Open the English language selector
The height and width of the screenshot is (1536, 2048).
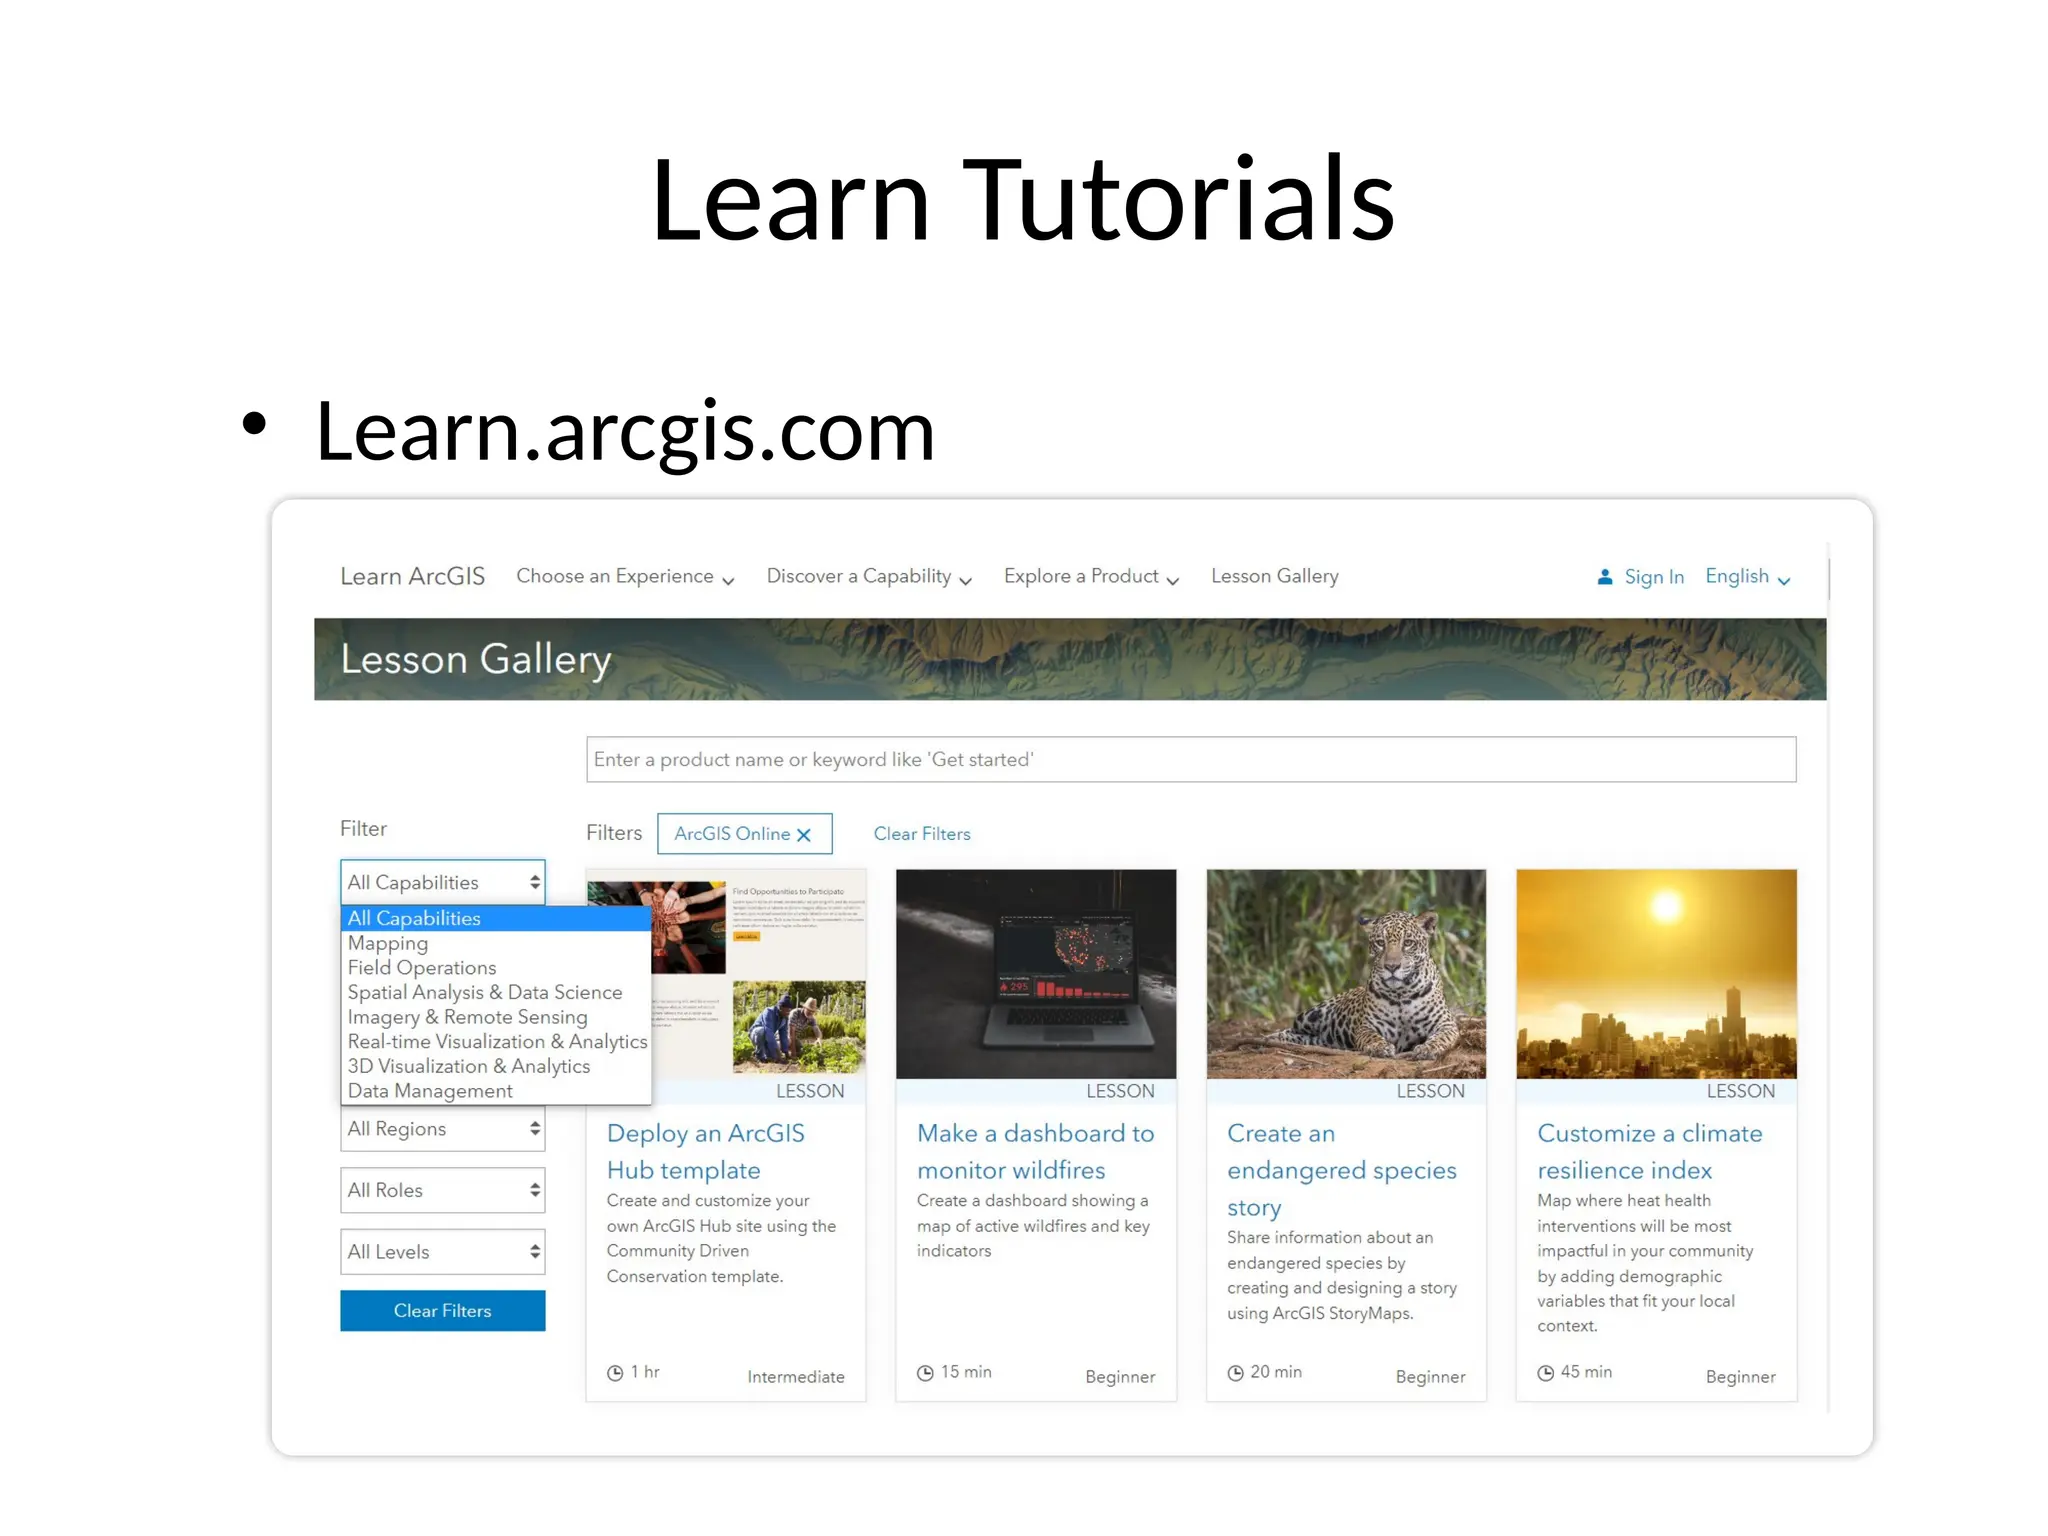pyautogui.click(x=1747, y=577)
